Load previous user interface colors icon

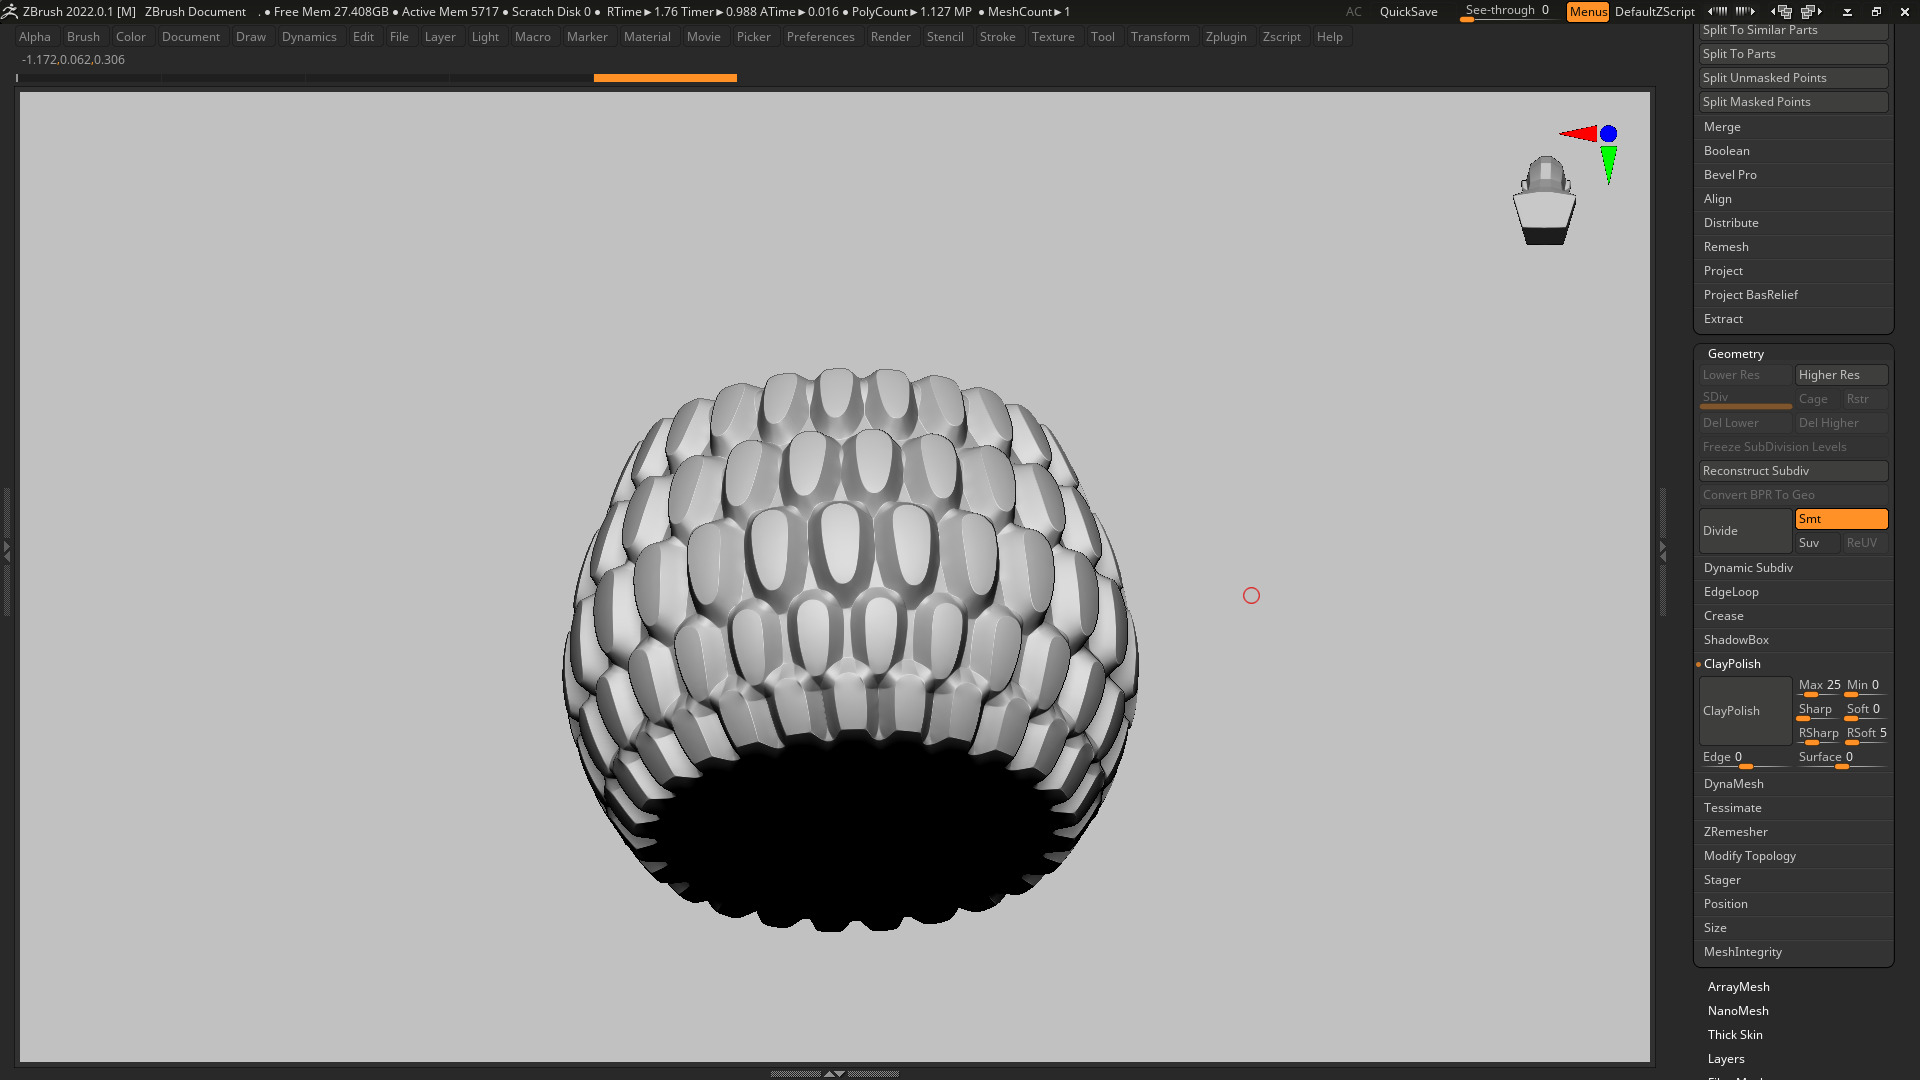(1782, 12)
